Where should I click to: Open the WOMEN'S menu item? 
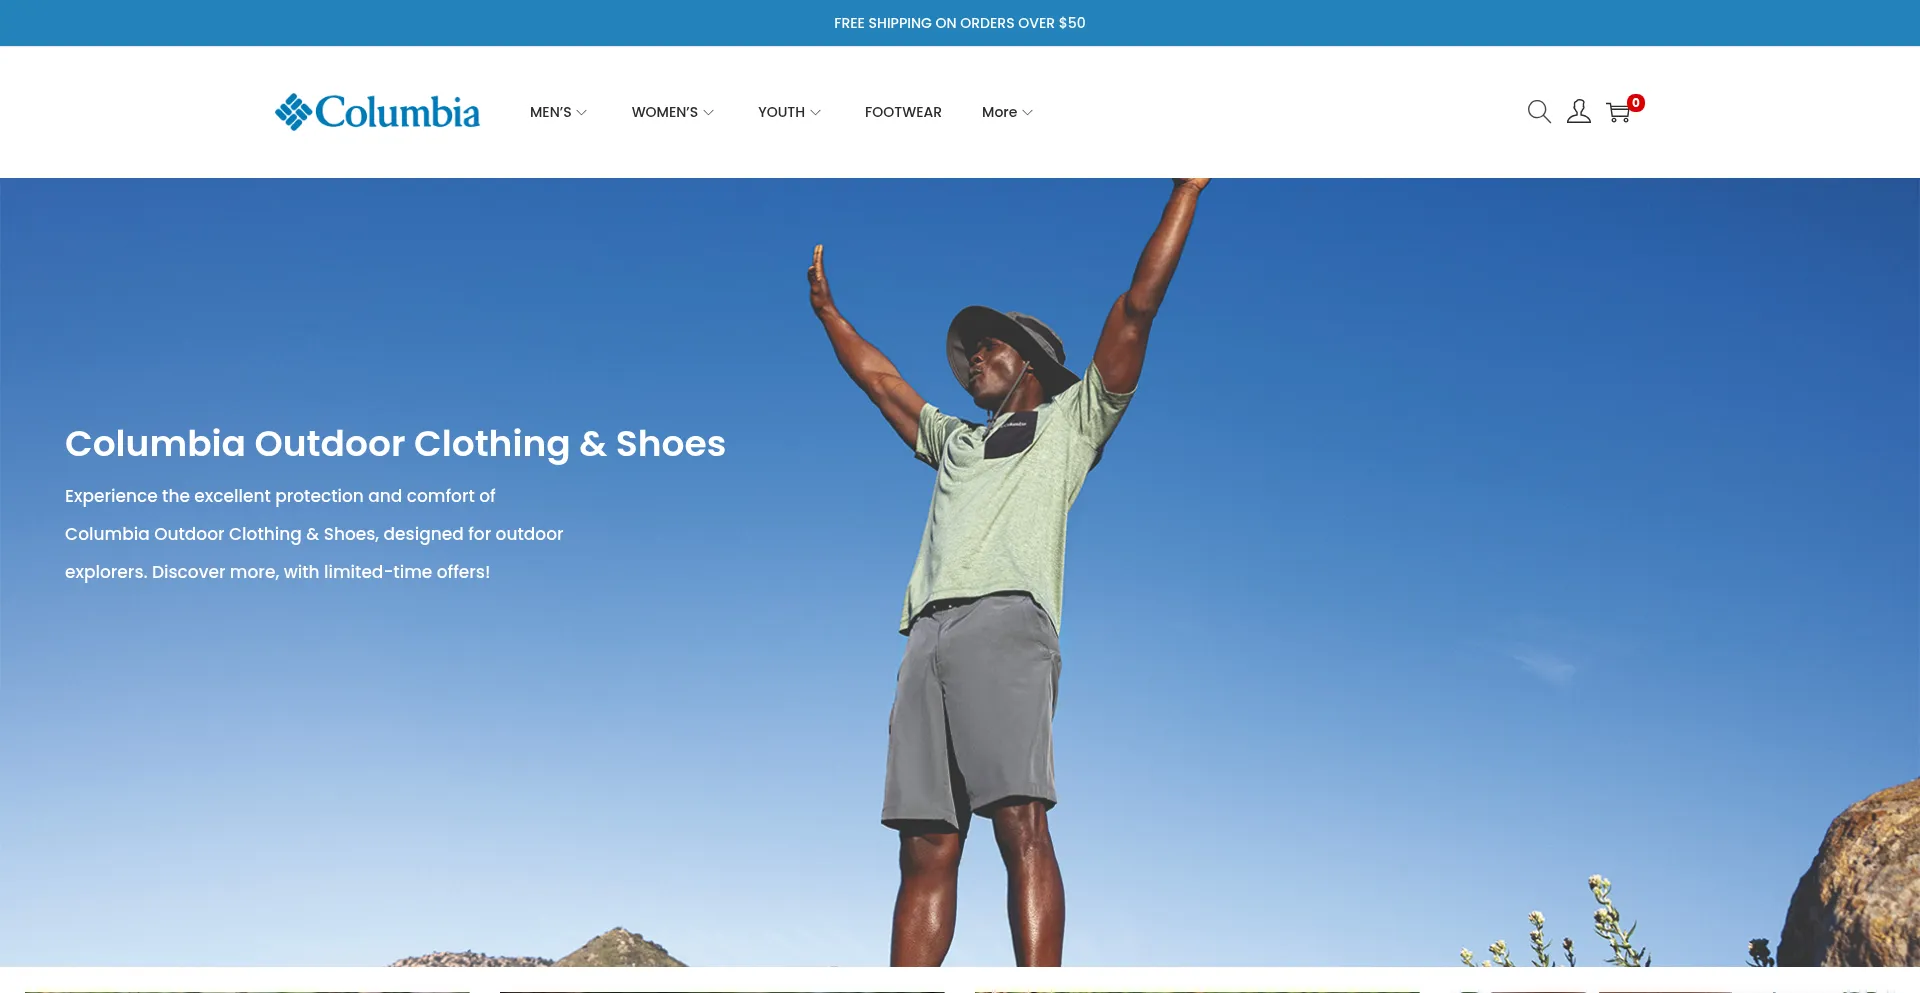[x=665, y=112]
